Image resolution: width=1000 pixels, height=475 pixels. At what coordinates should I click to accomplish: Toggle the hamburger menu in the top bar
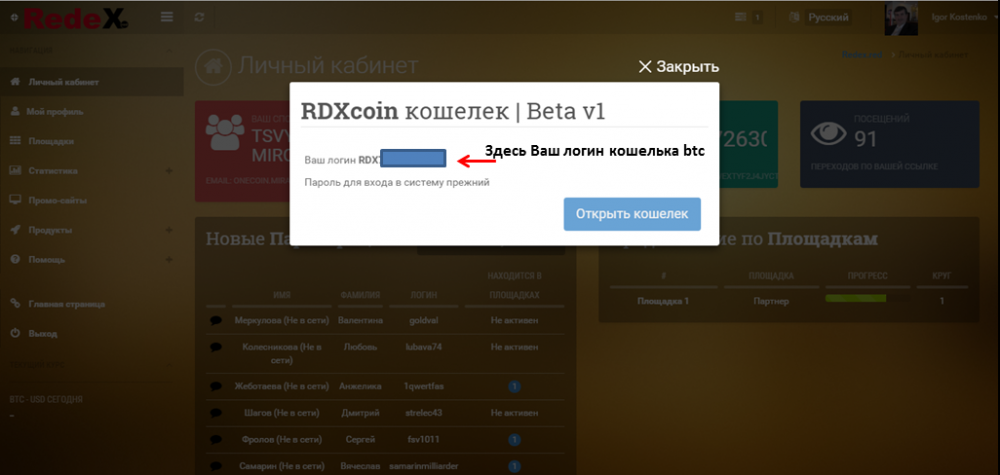click(x=166, y=17)
